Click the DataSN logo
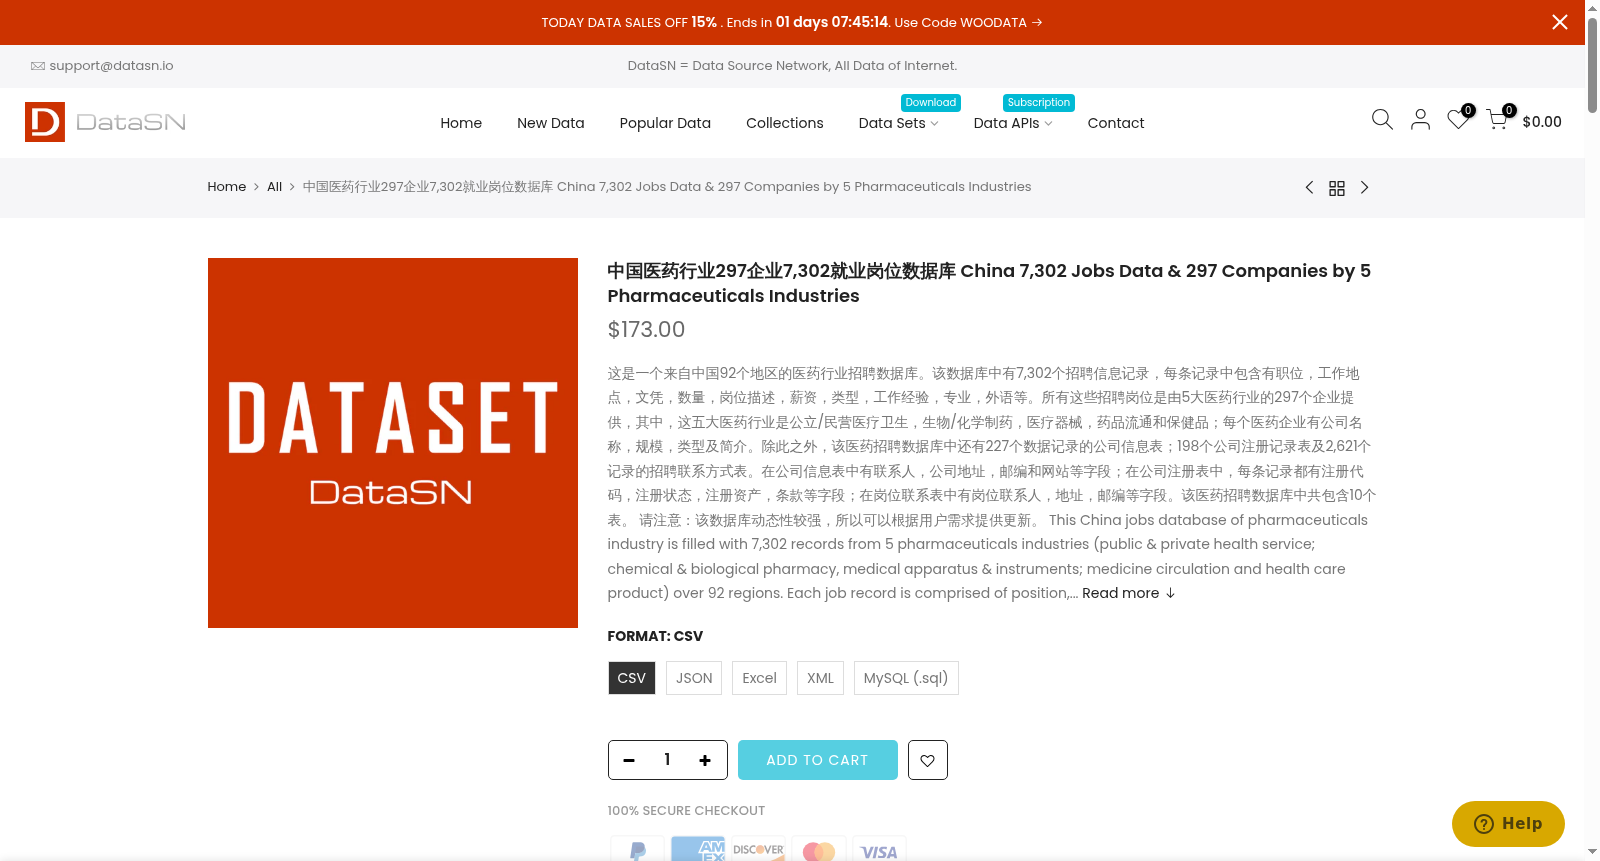Image resolution: width=1600 pixels, height=861 pixels. [105, 122]
